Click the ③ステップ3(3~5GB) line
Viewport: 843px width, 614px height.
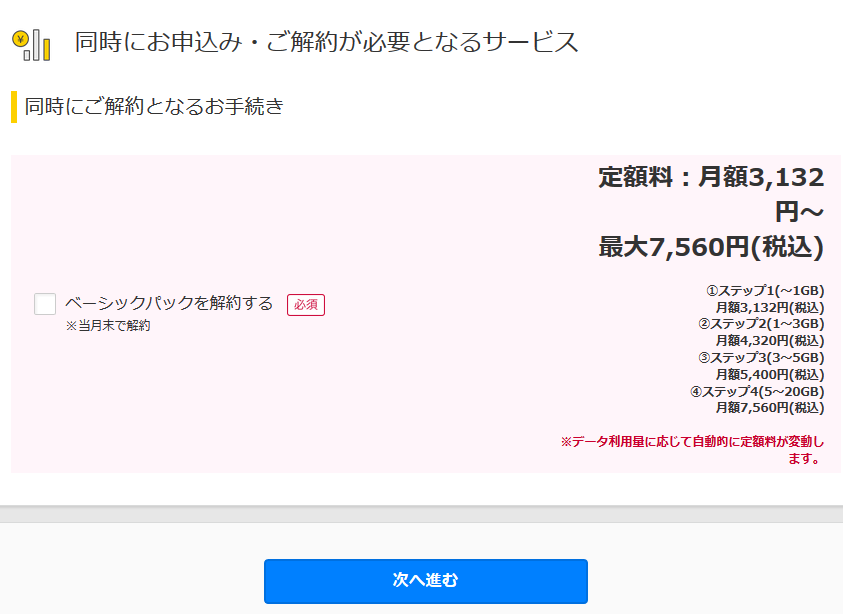(x=761, y=358)
